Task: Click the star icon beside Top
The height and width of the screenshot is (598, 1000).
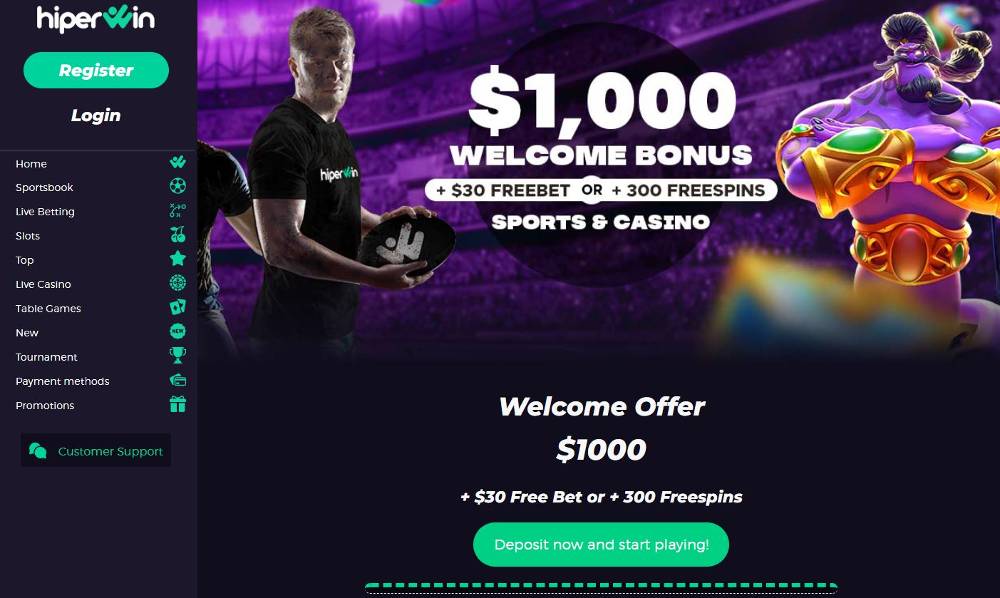Action: 178,258
